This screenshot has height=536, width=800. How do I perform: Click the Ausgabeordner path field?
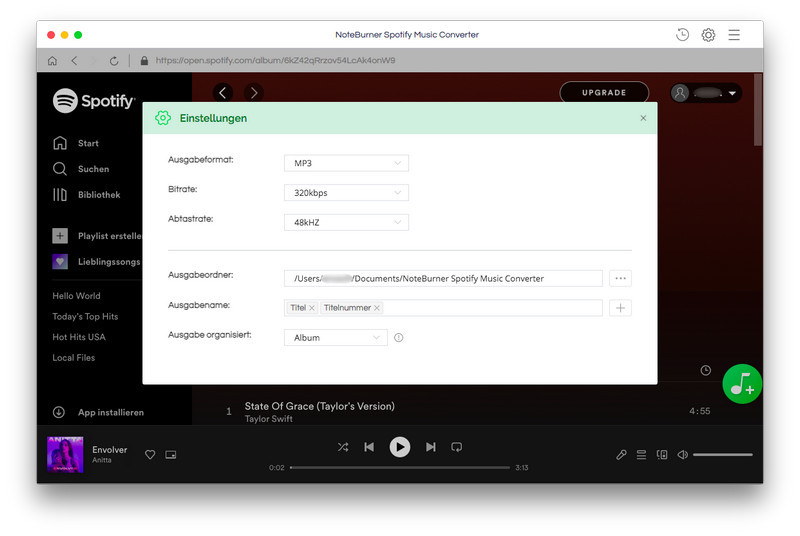pyautogui.click(x=443, y=278)
